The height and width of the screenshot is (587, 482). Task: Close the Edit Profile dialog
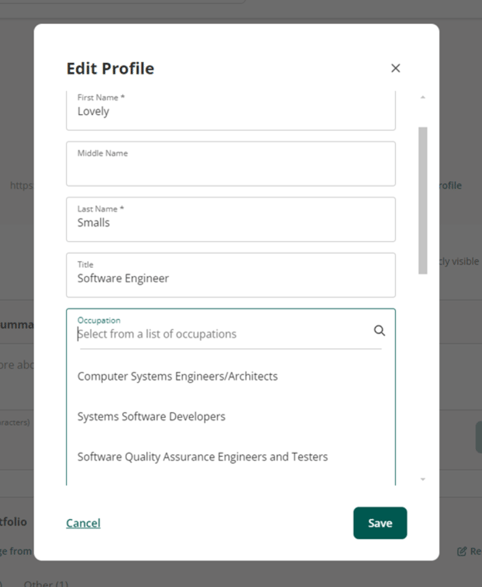396,68
